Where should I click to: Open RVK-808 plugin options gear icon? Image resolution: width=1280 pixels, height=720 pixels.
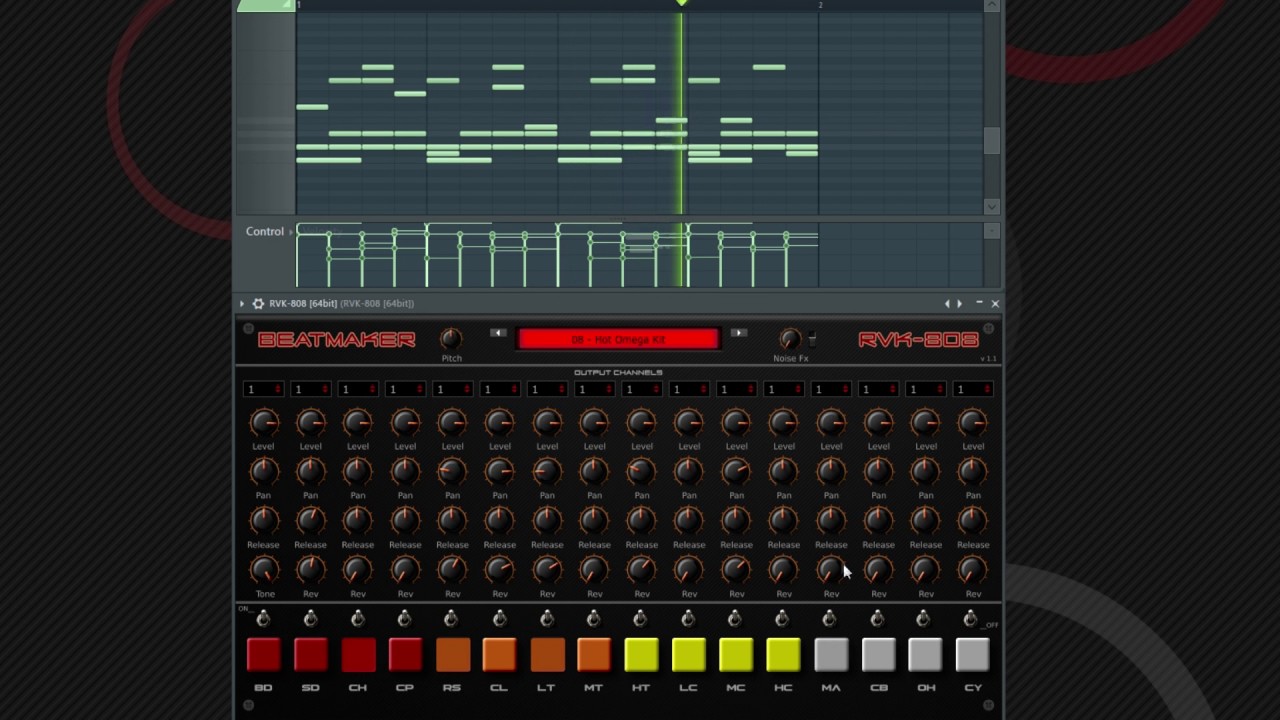(x=258, y=303)
